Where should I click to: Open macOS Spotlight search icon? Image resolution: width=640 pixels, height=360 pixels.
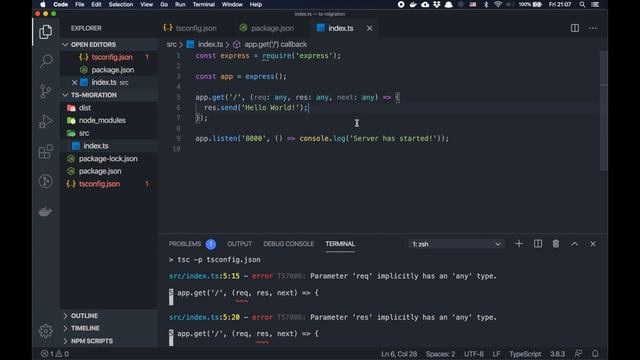582,4
